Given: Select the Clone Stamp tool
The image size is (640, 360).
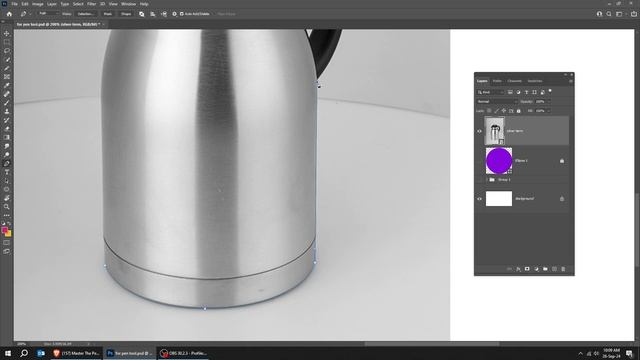Looking at the screenshot, I should pyautogui.click(x=7, y=111).
